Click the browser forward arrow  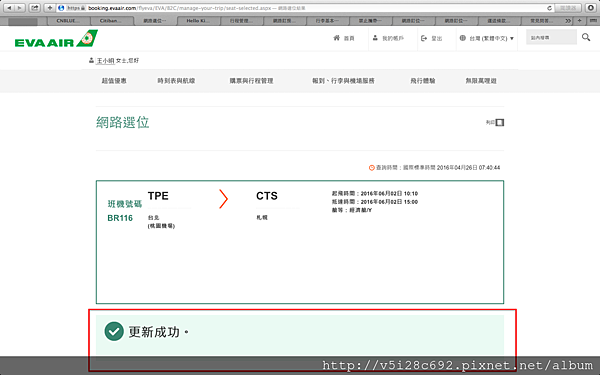(x=20, y=8)
